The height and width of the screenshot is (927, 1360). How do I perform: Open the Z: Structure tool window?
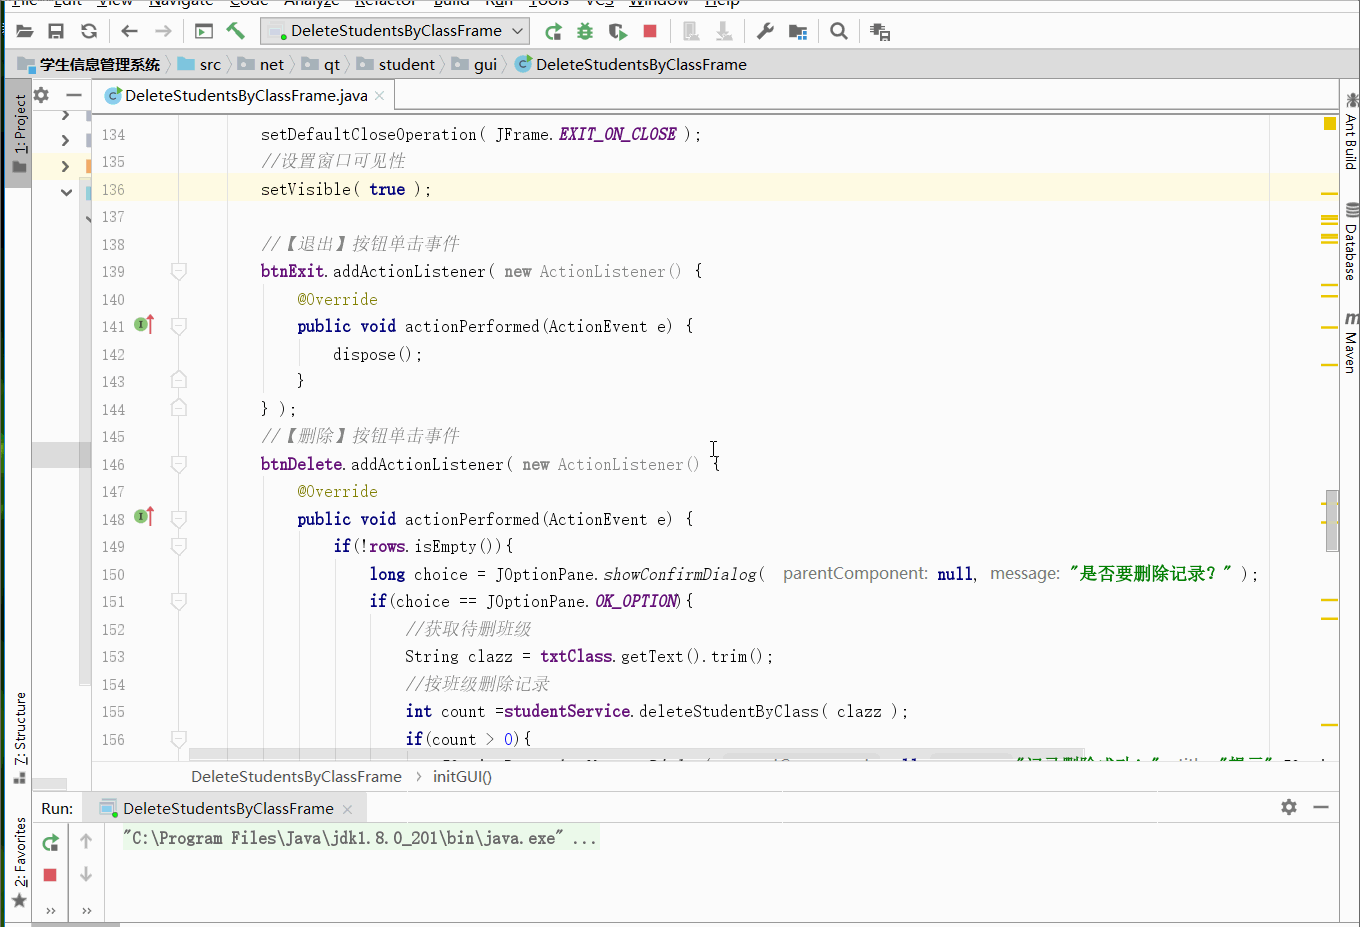19,737
